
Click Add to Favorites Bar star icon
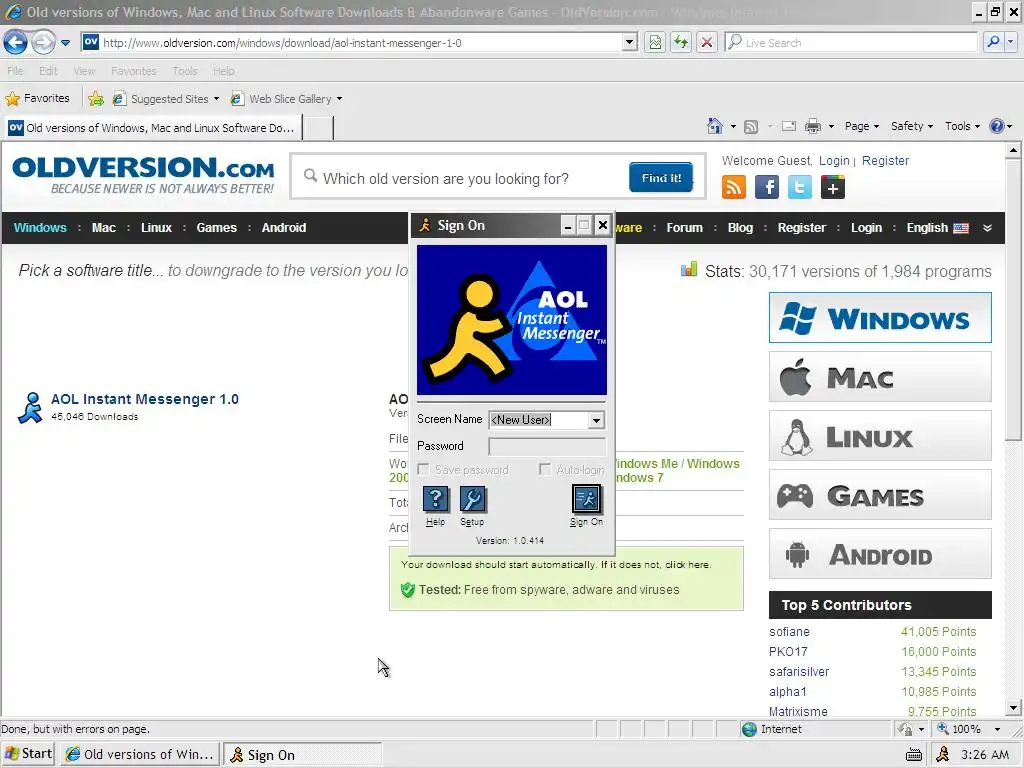pyautogui.click(x=96, y=99)
